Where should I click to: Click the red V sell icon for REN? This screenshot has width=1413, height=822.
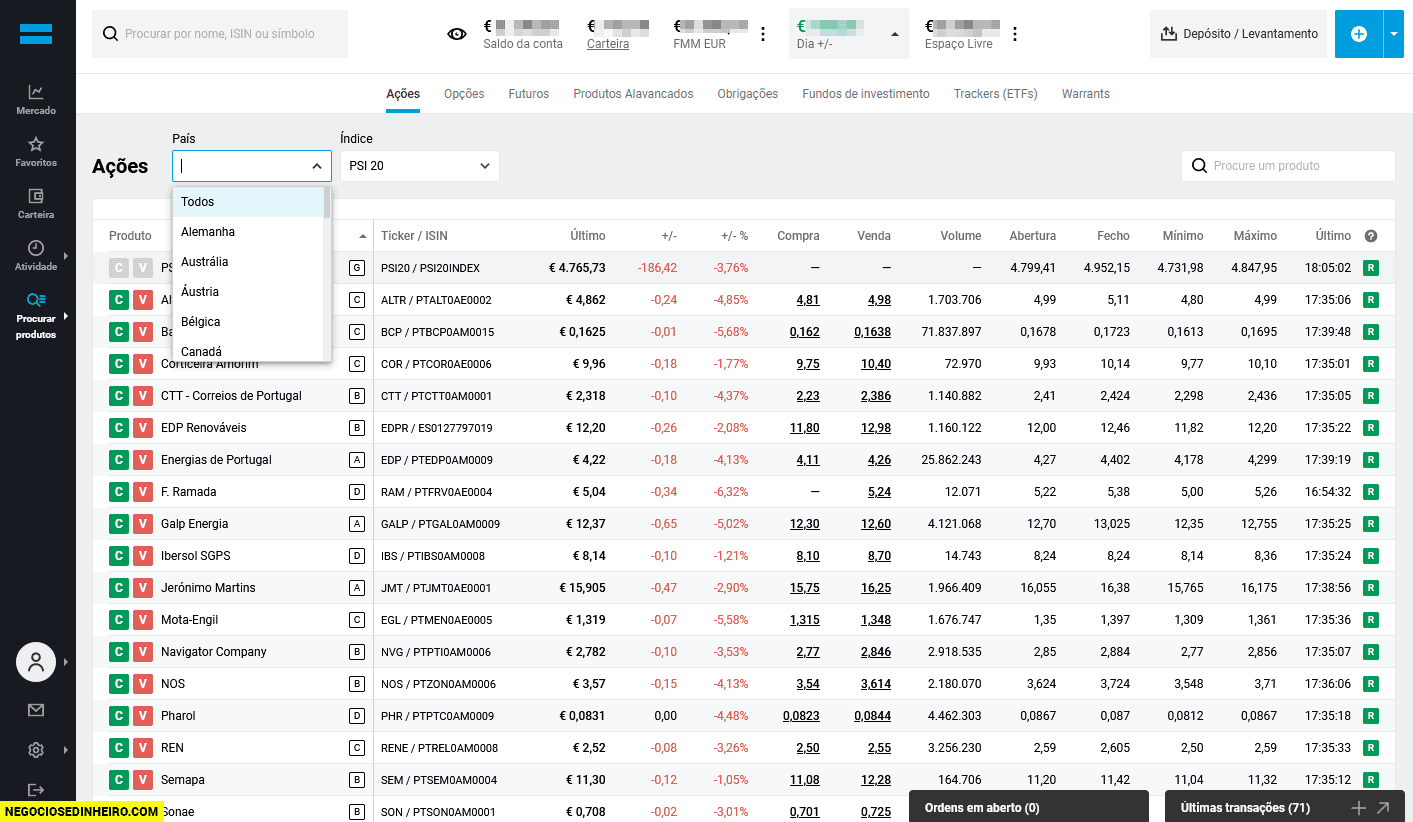click(x=143, y=748)
